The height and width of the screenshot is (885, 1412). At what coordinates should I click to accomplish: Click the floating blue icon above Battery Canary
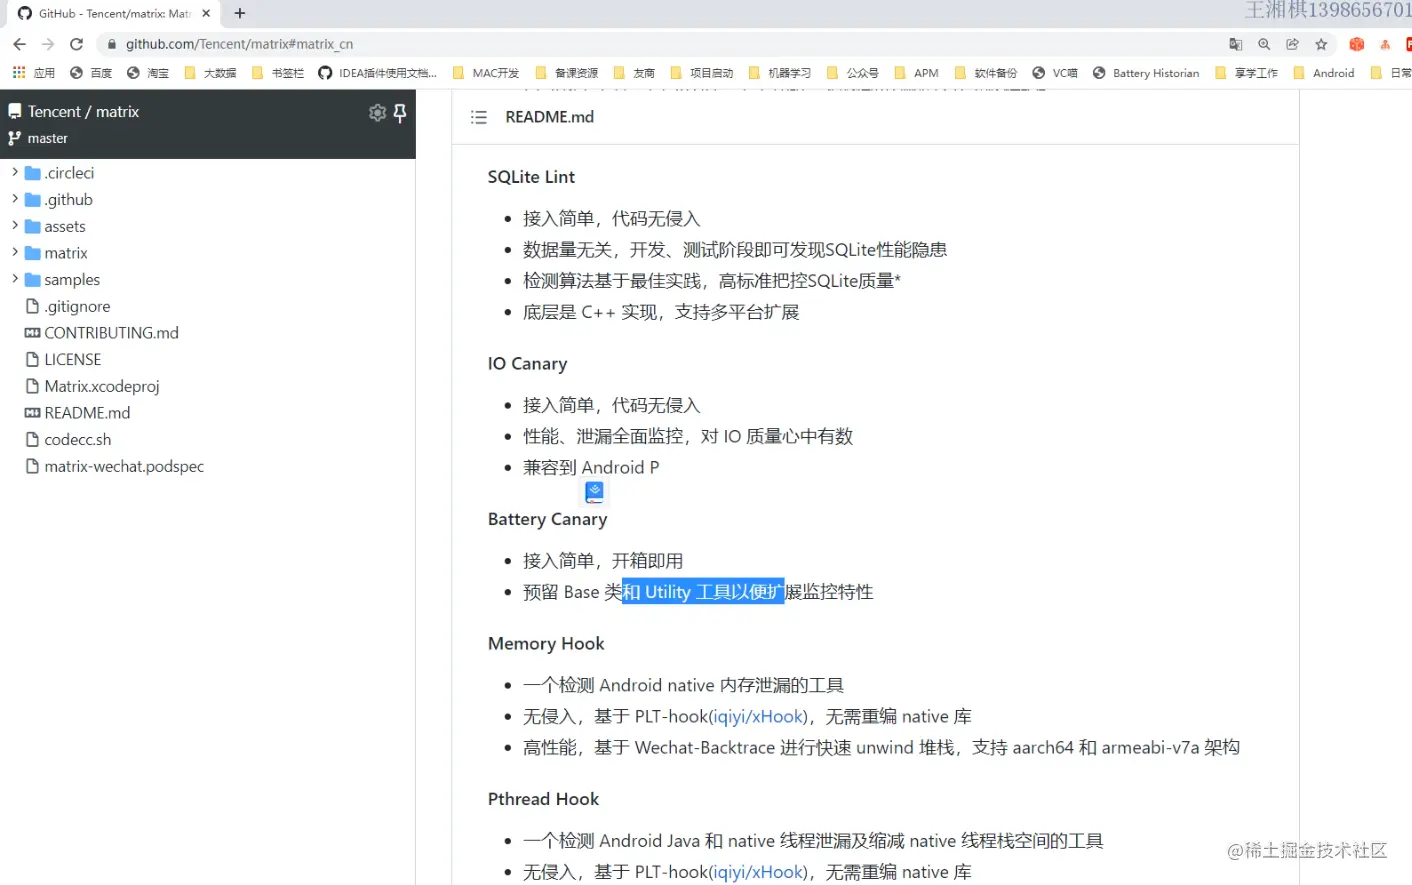(x=595, y=491)
